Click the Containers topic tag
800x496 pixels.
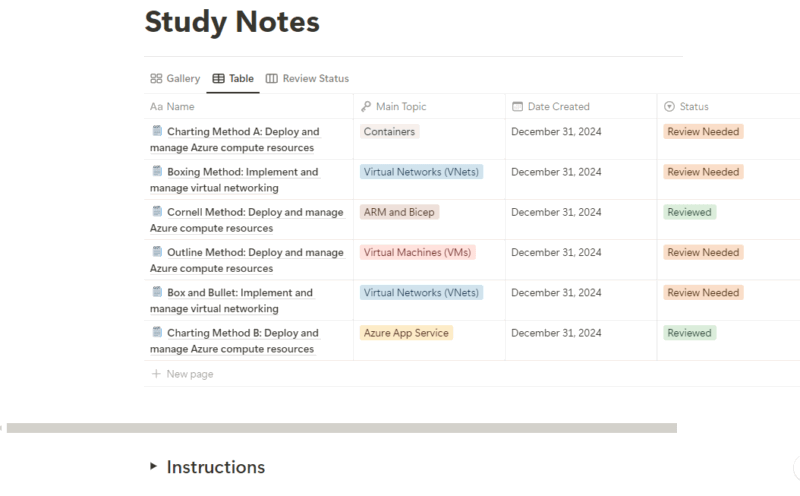tap(389, 132)
